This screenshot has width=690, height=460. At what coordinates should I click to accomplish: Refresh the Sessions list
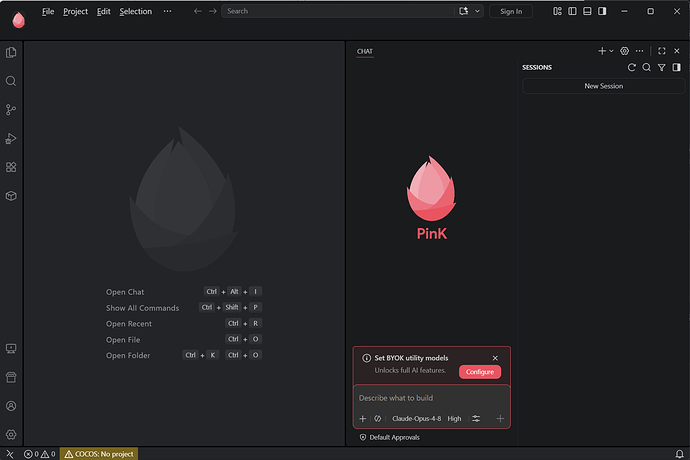[x=631, y=67]
